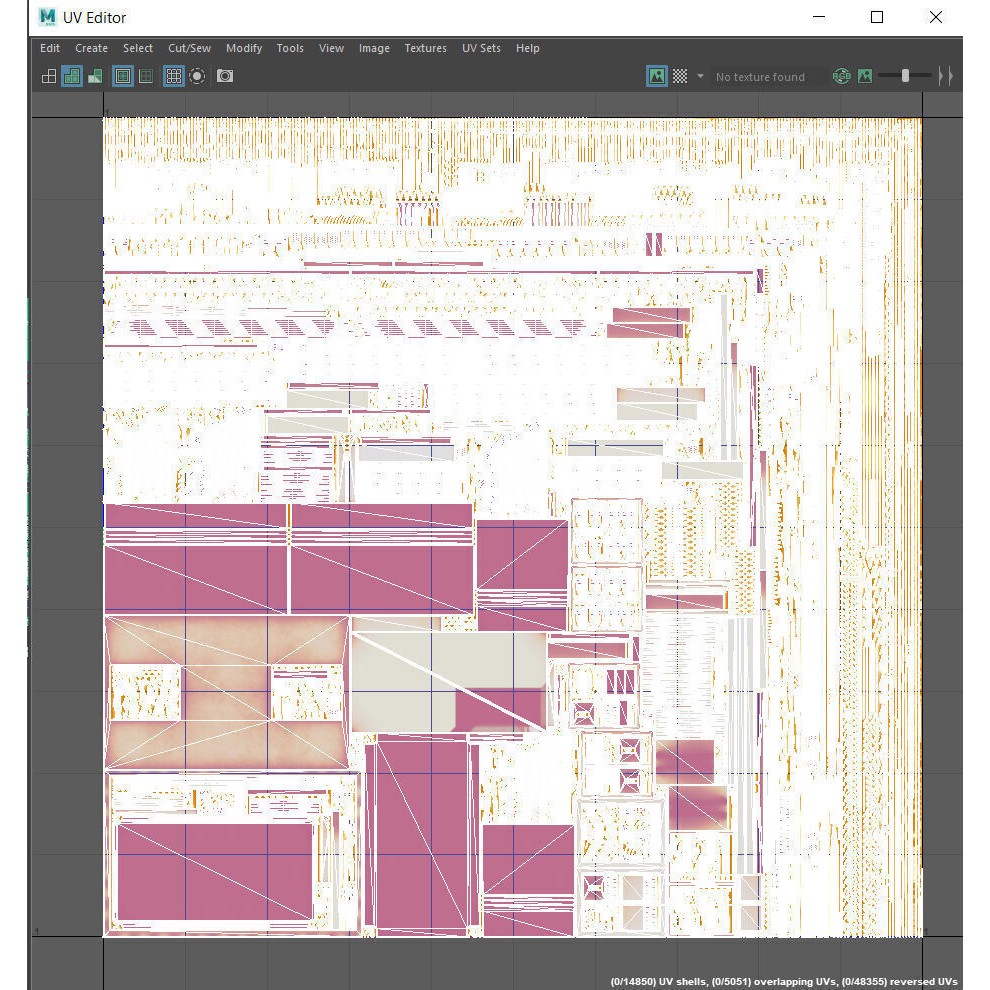Screen dimensions: 990x990
Task: Click the Maya logo in title bar
Action: click(x=47, y=17)
